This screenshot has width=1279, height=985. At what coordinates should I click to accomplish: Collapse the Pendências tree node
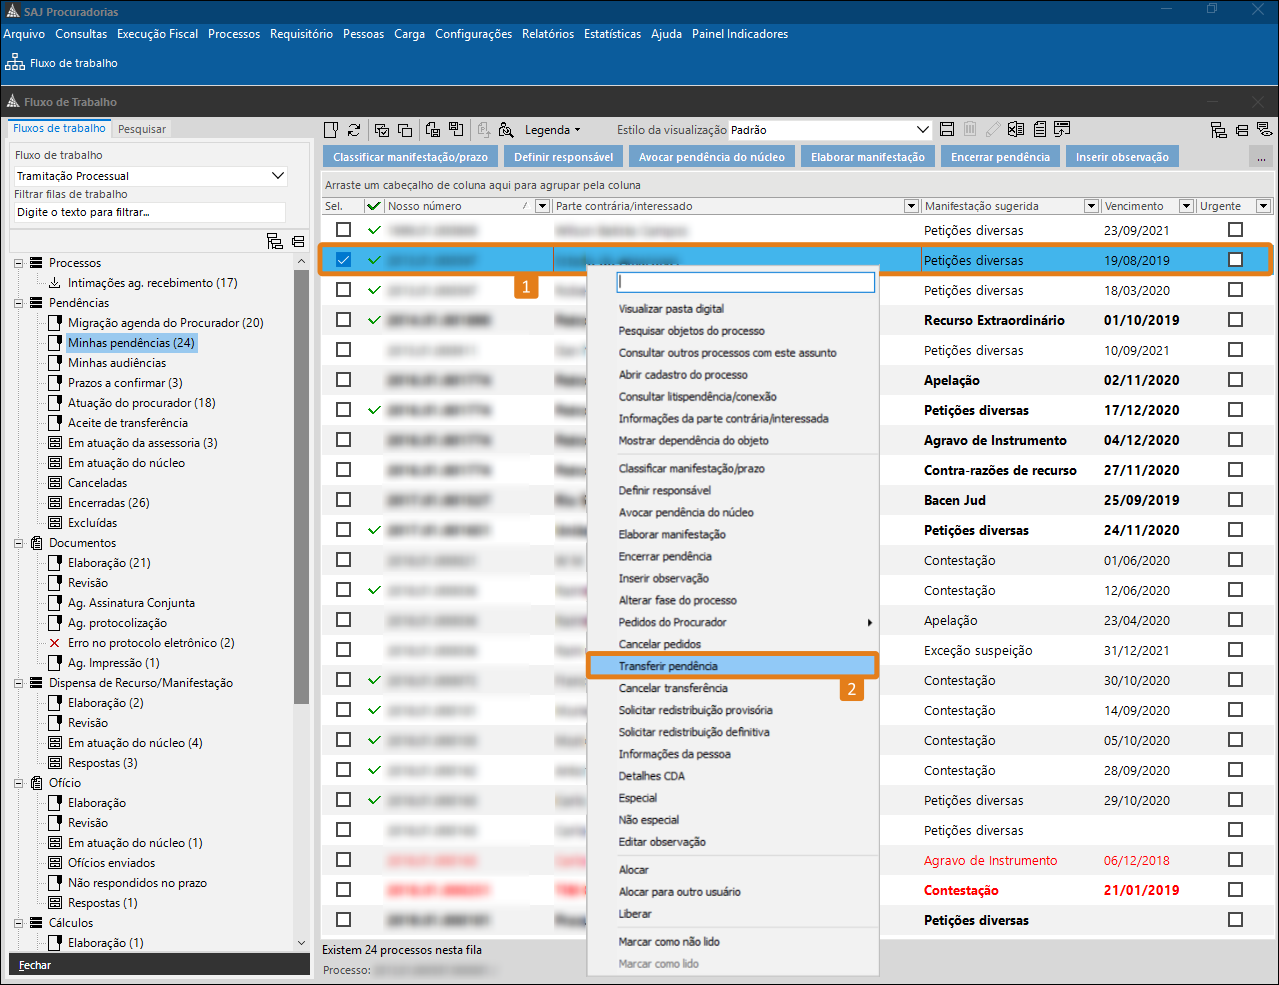pyautogui.click(x=19, y=303)
